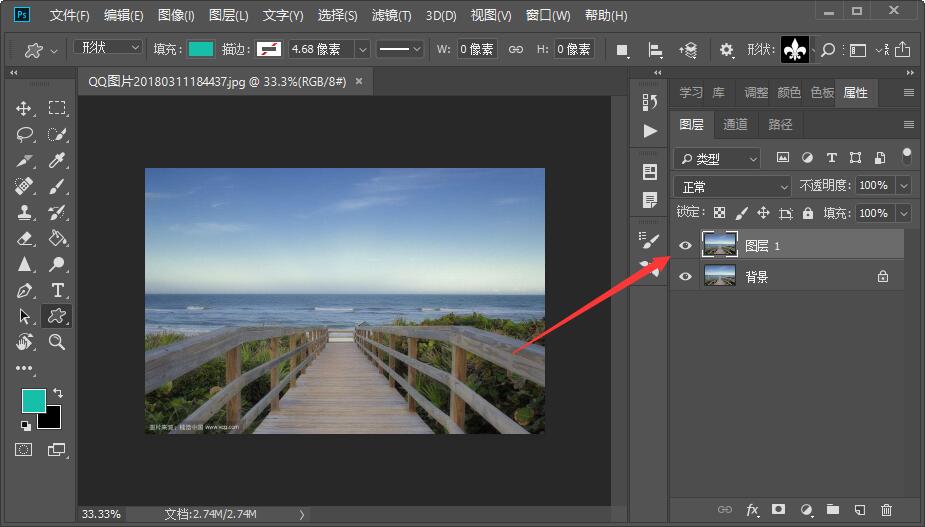Open the 窗口(W) menu
The height and width of the screenshot is (527, 925).
click(548, 15)
